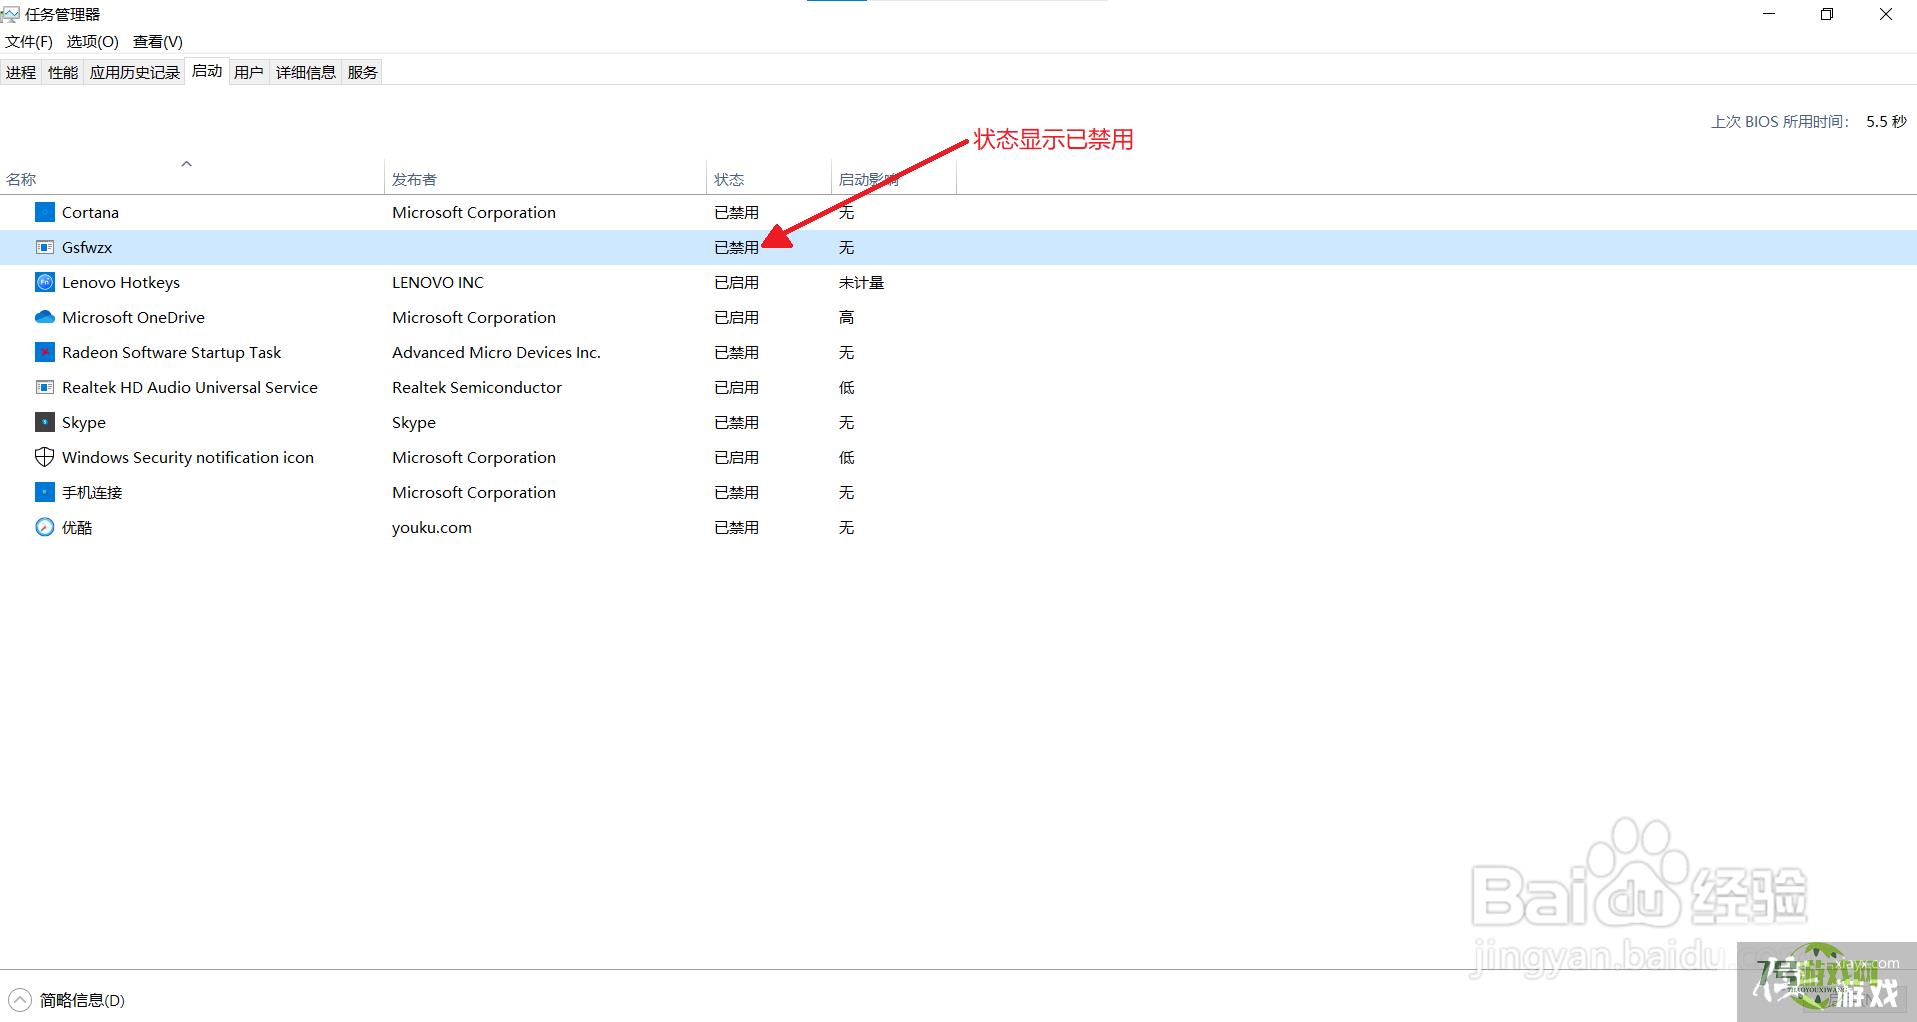1917x1022 pixels.
Task: Click the 优酷 app icon
Action: (45, 527)
